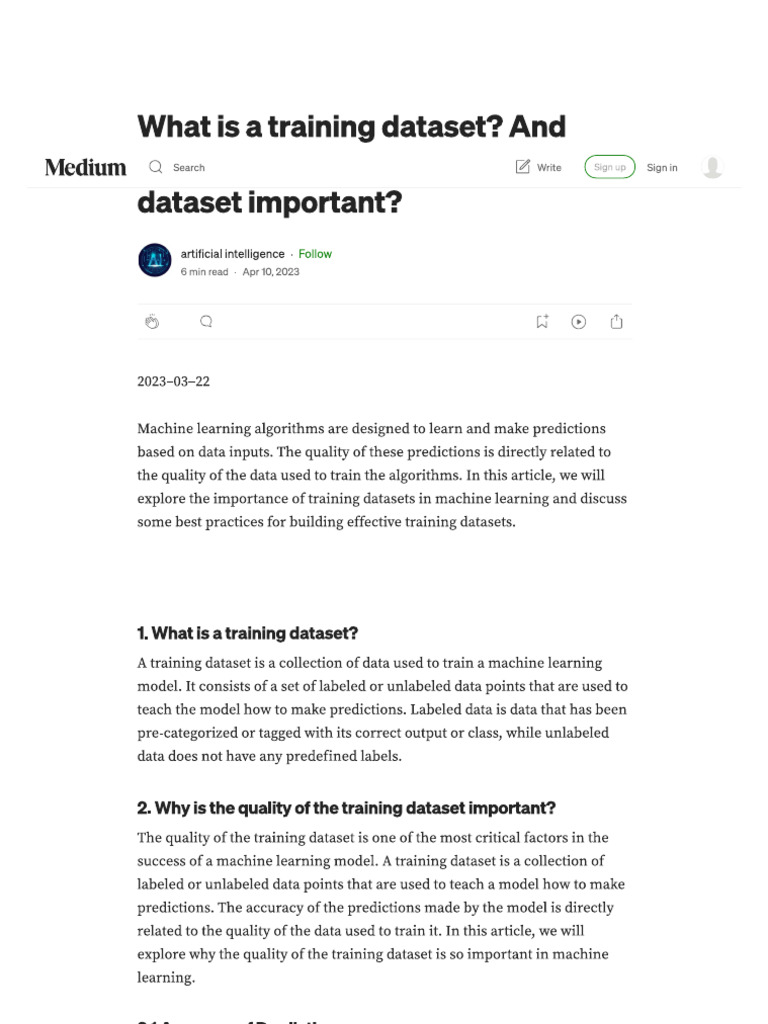The height and width of the screenshot is (1024, 768).
Task: Click the Write pencil icon
Action: click(x=522, y=167)
